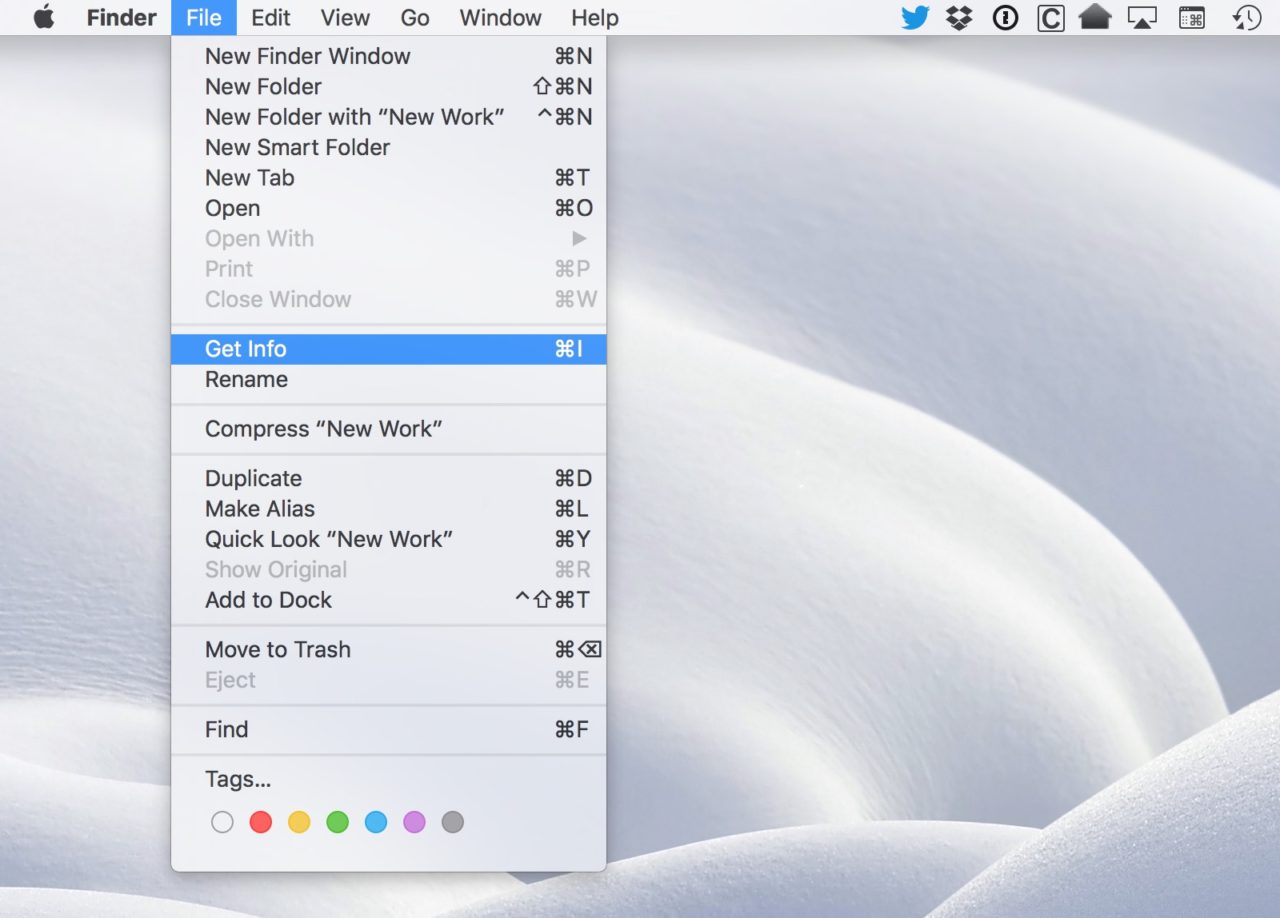Open the Tags… dialog
The image size is (1280, 918).
point(388,779)
